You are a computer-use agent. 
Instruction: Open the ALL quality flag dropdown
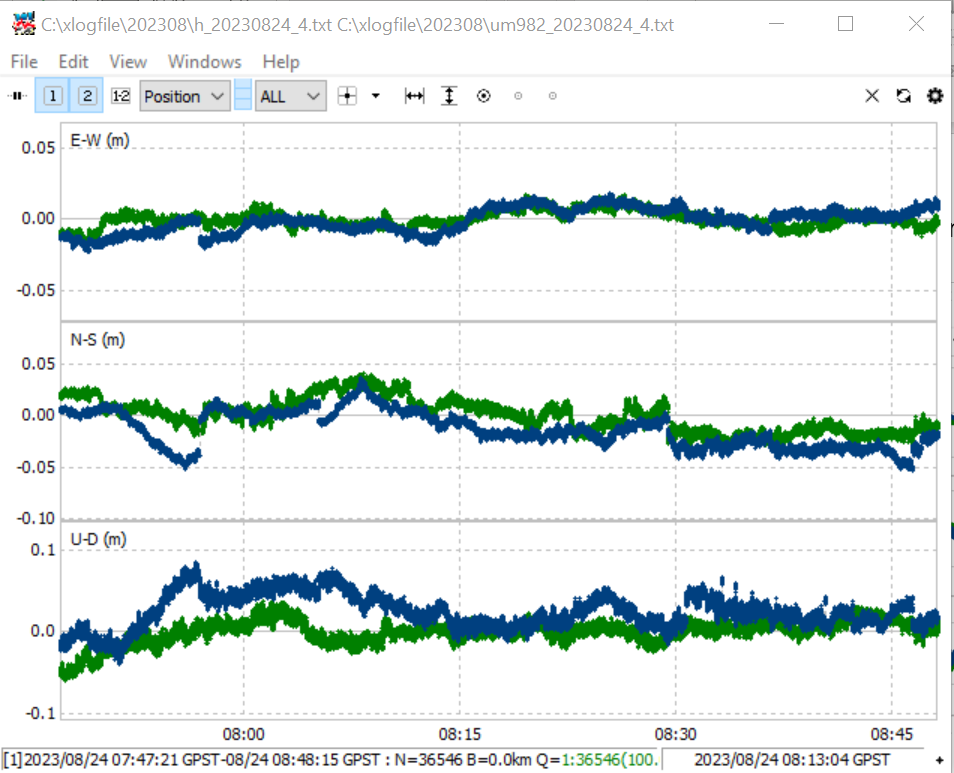(x=291, y=96)
